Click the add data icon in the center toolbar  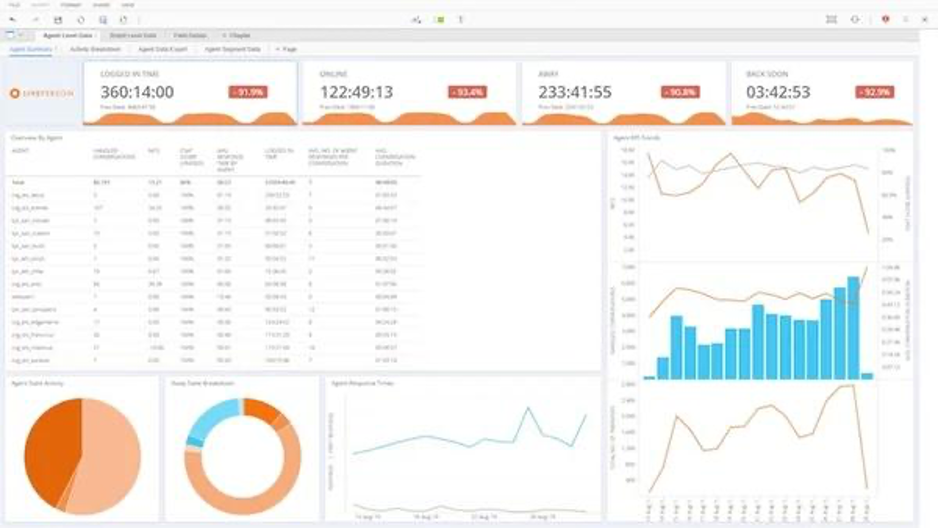point(416,19)
